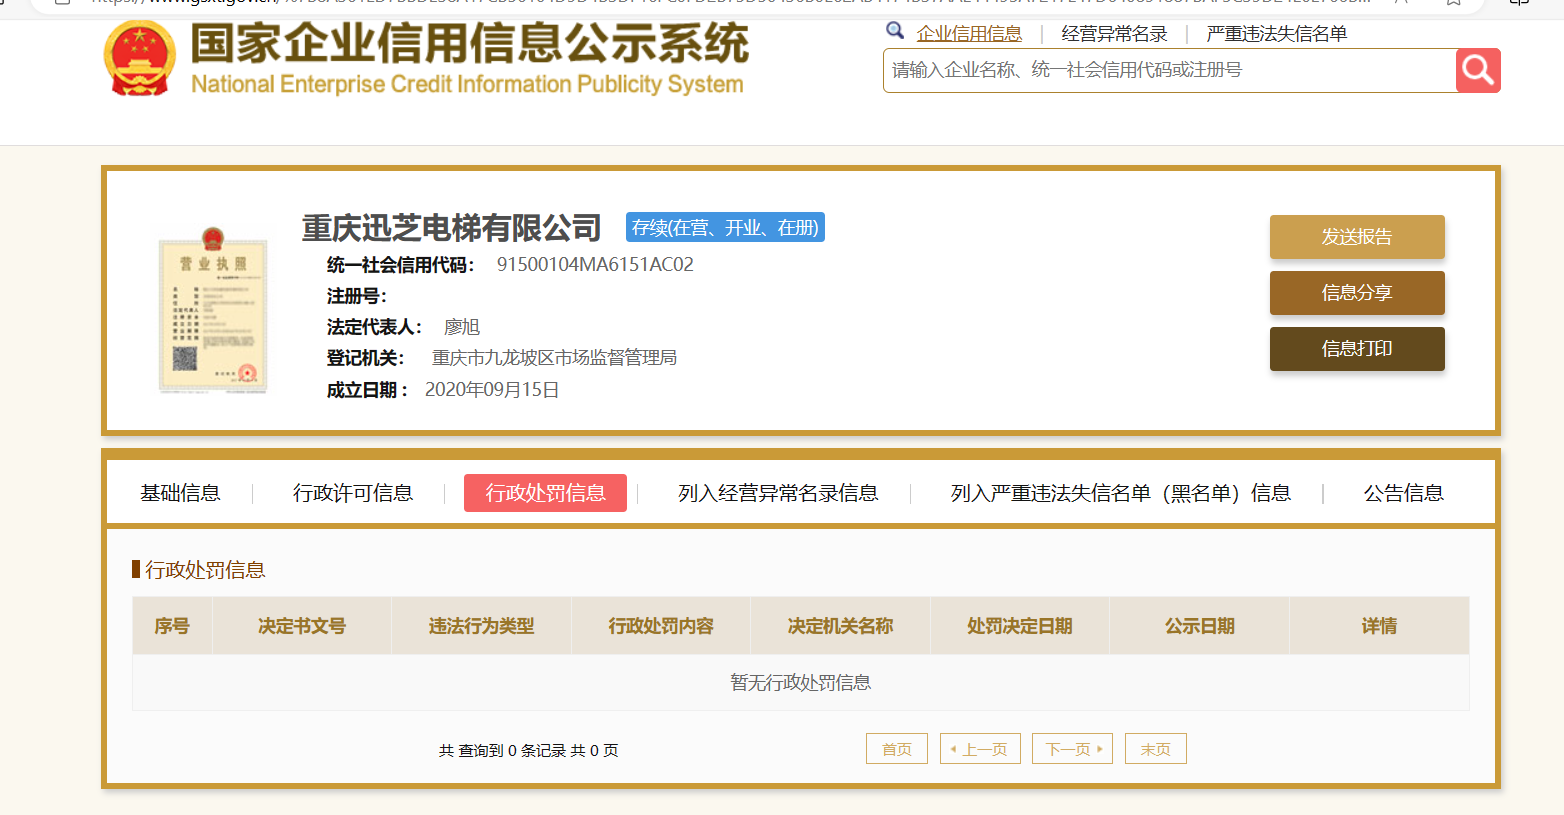
Task: Click 行政处罚内容 column header
Action: pos(661,626)
